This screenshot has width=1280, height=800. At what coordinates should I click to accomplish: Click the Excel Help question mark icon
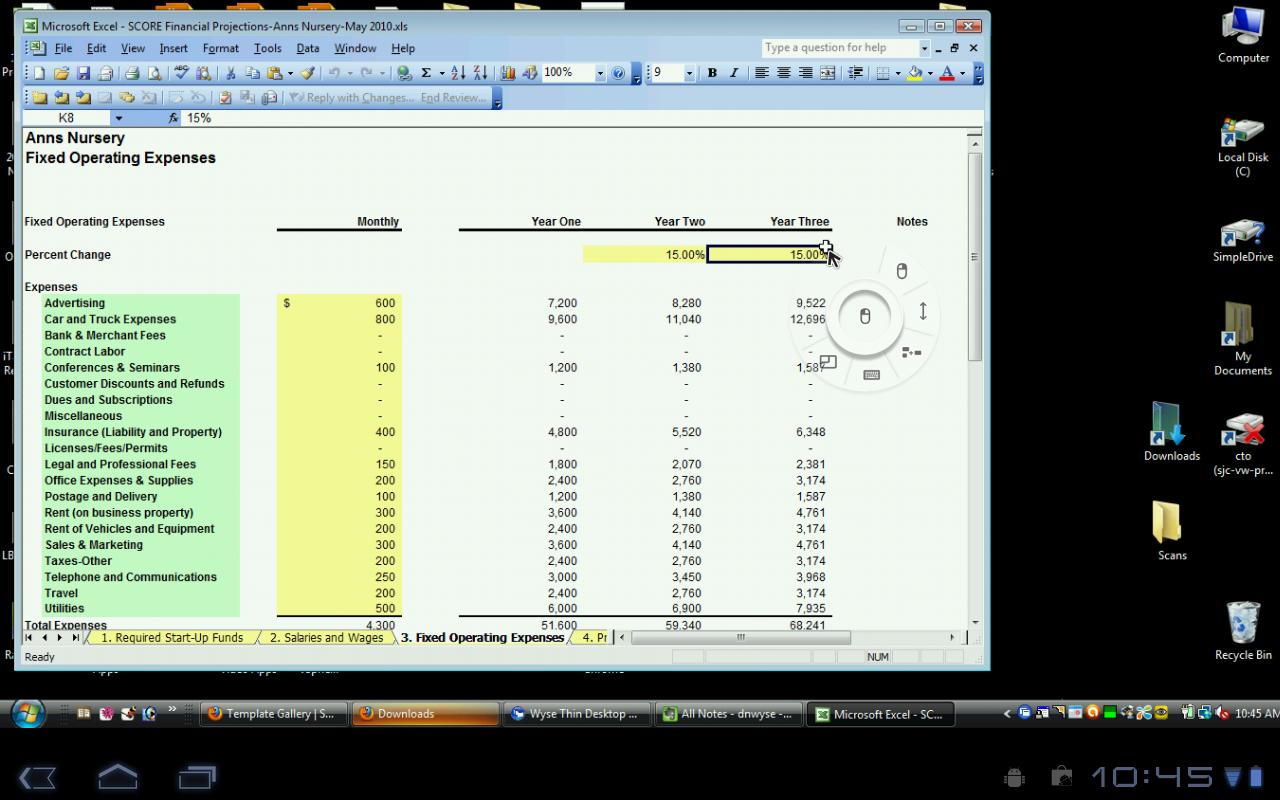point(618,73)
